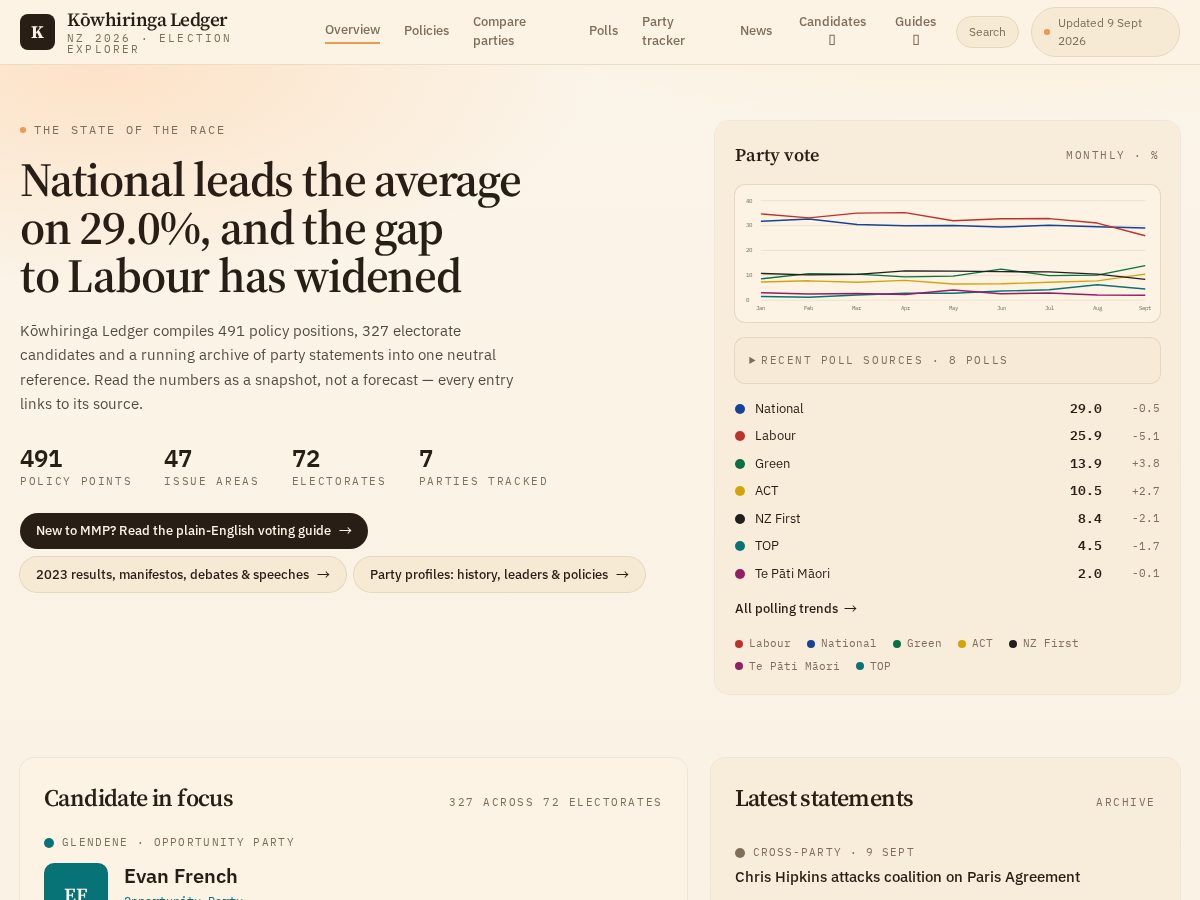Expand Recent poll sources disclosure triangle
The height and width of the screenshot is (900, 1200).
[752, 360]
